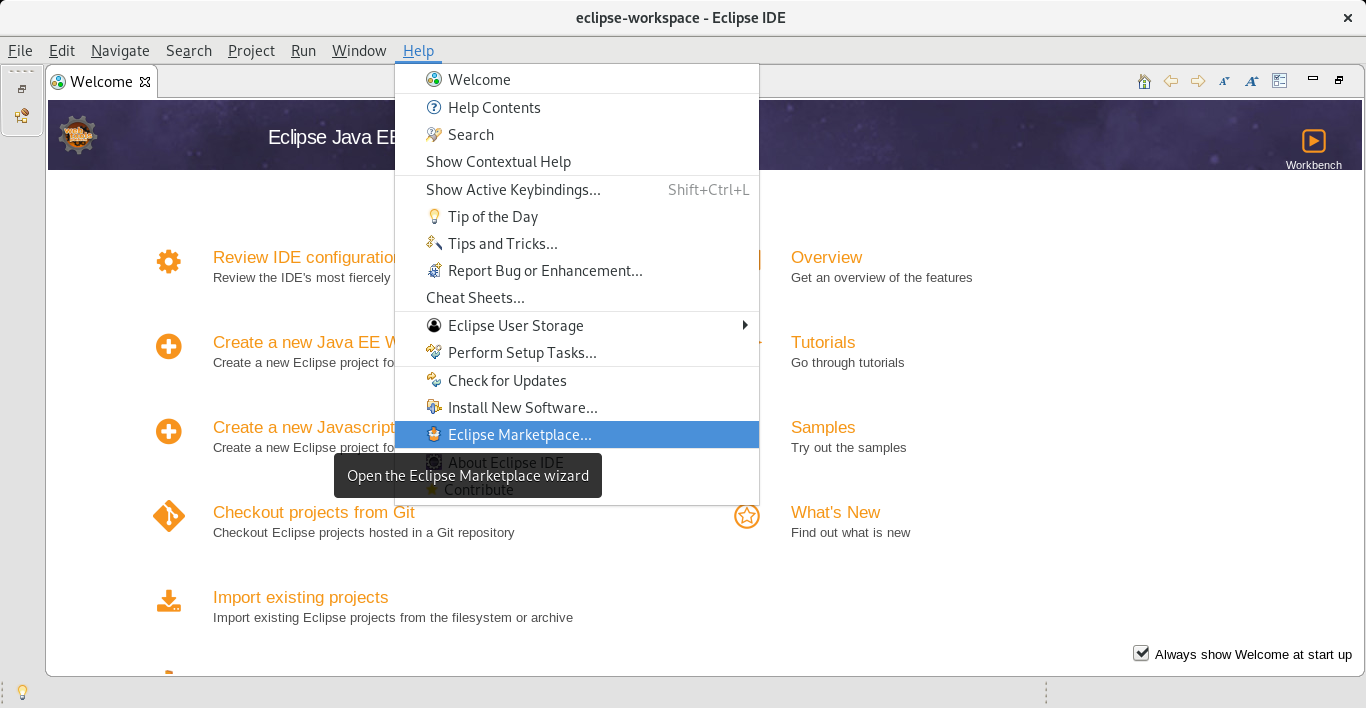
Task: Click the plus icon beside Create a new Java EE
Action: click(169, 347)
